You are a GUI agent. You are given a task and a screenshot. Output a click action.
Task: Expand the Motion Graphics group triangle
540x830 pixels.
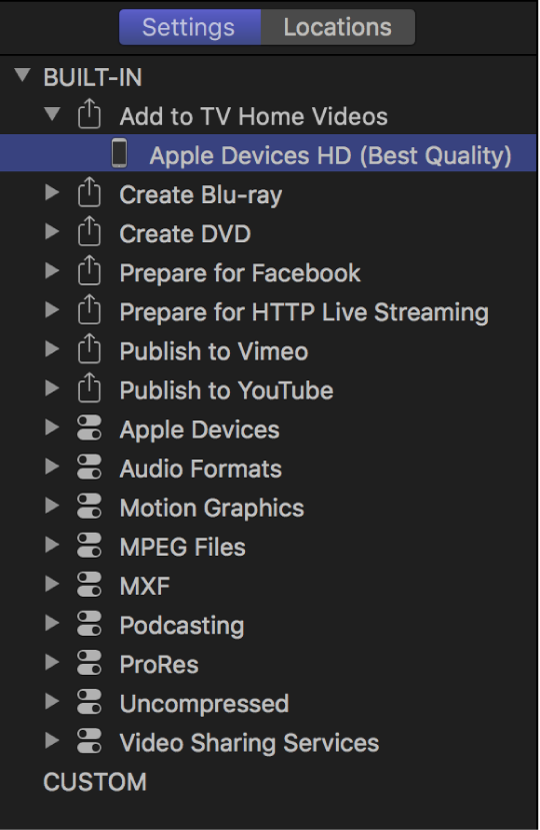[x=52, y=506]
